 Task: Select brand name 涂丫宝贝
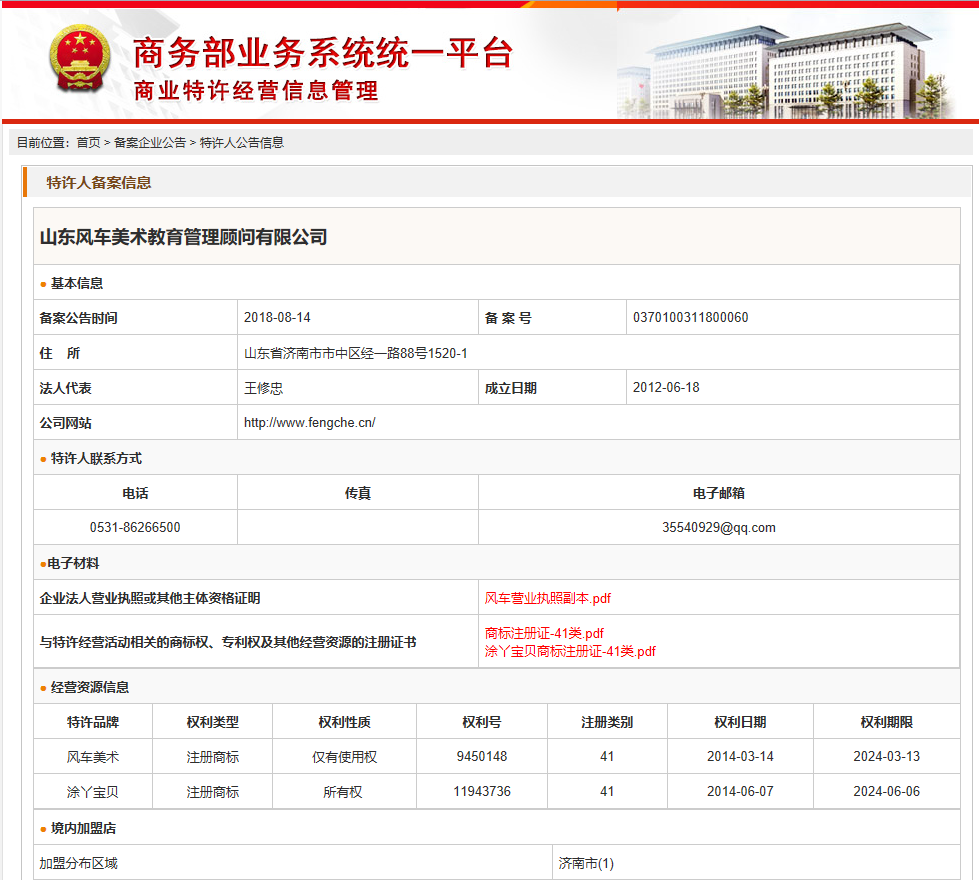click(x=93, y=792)
